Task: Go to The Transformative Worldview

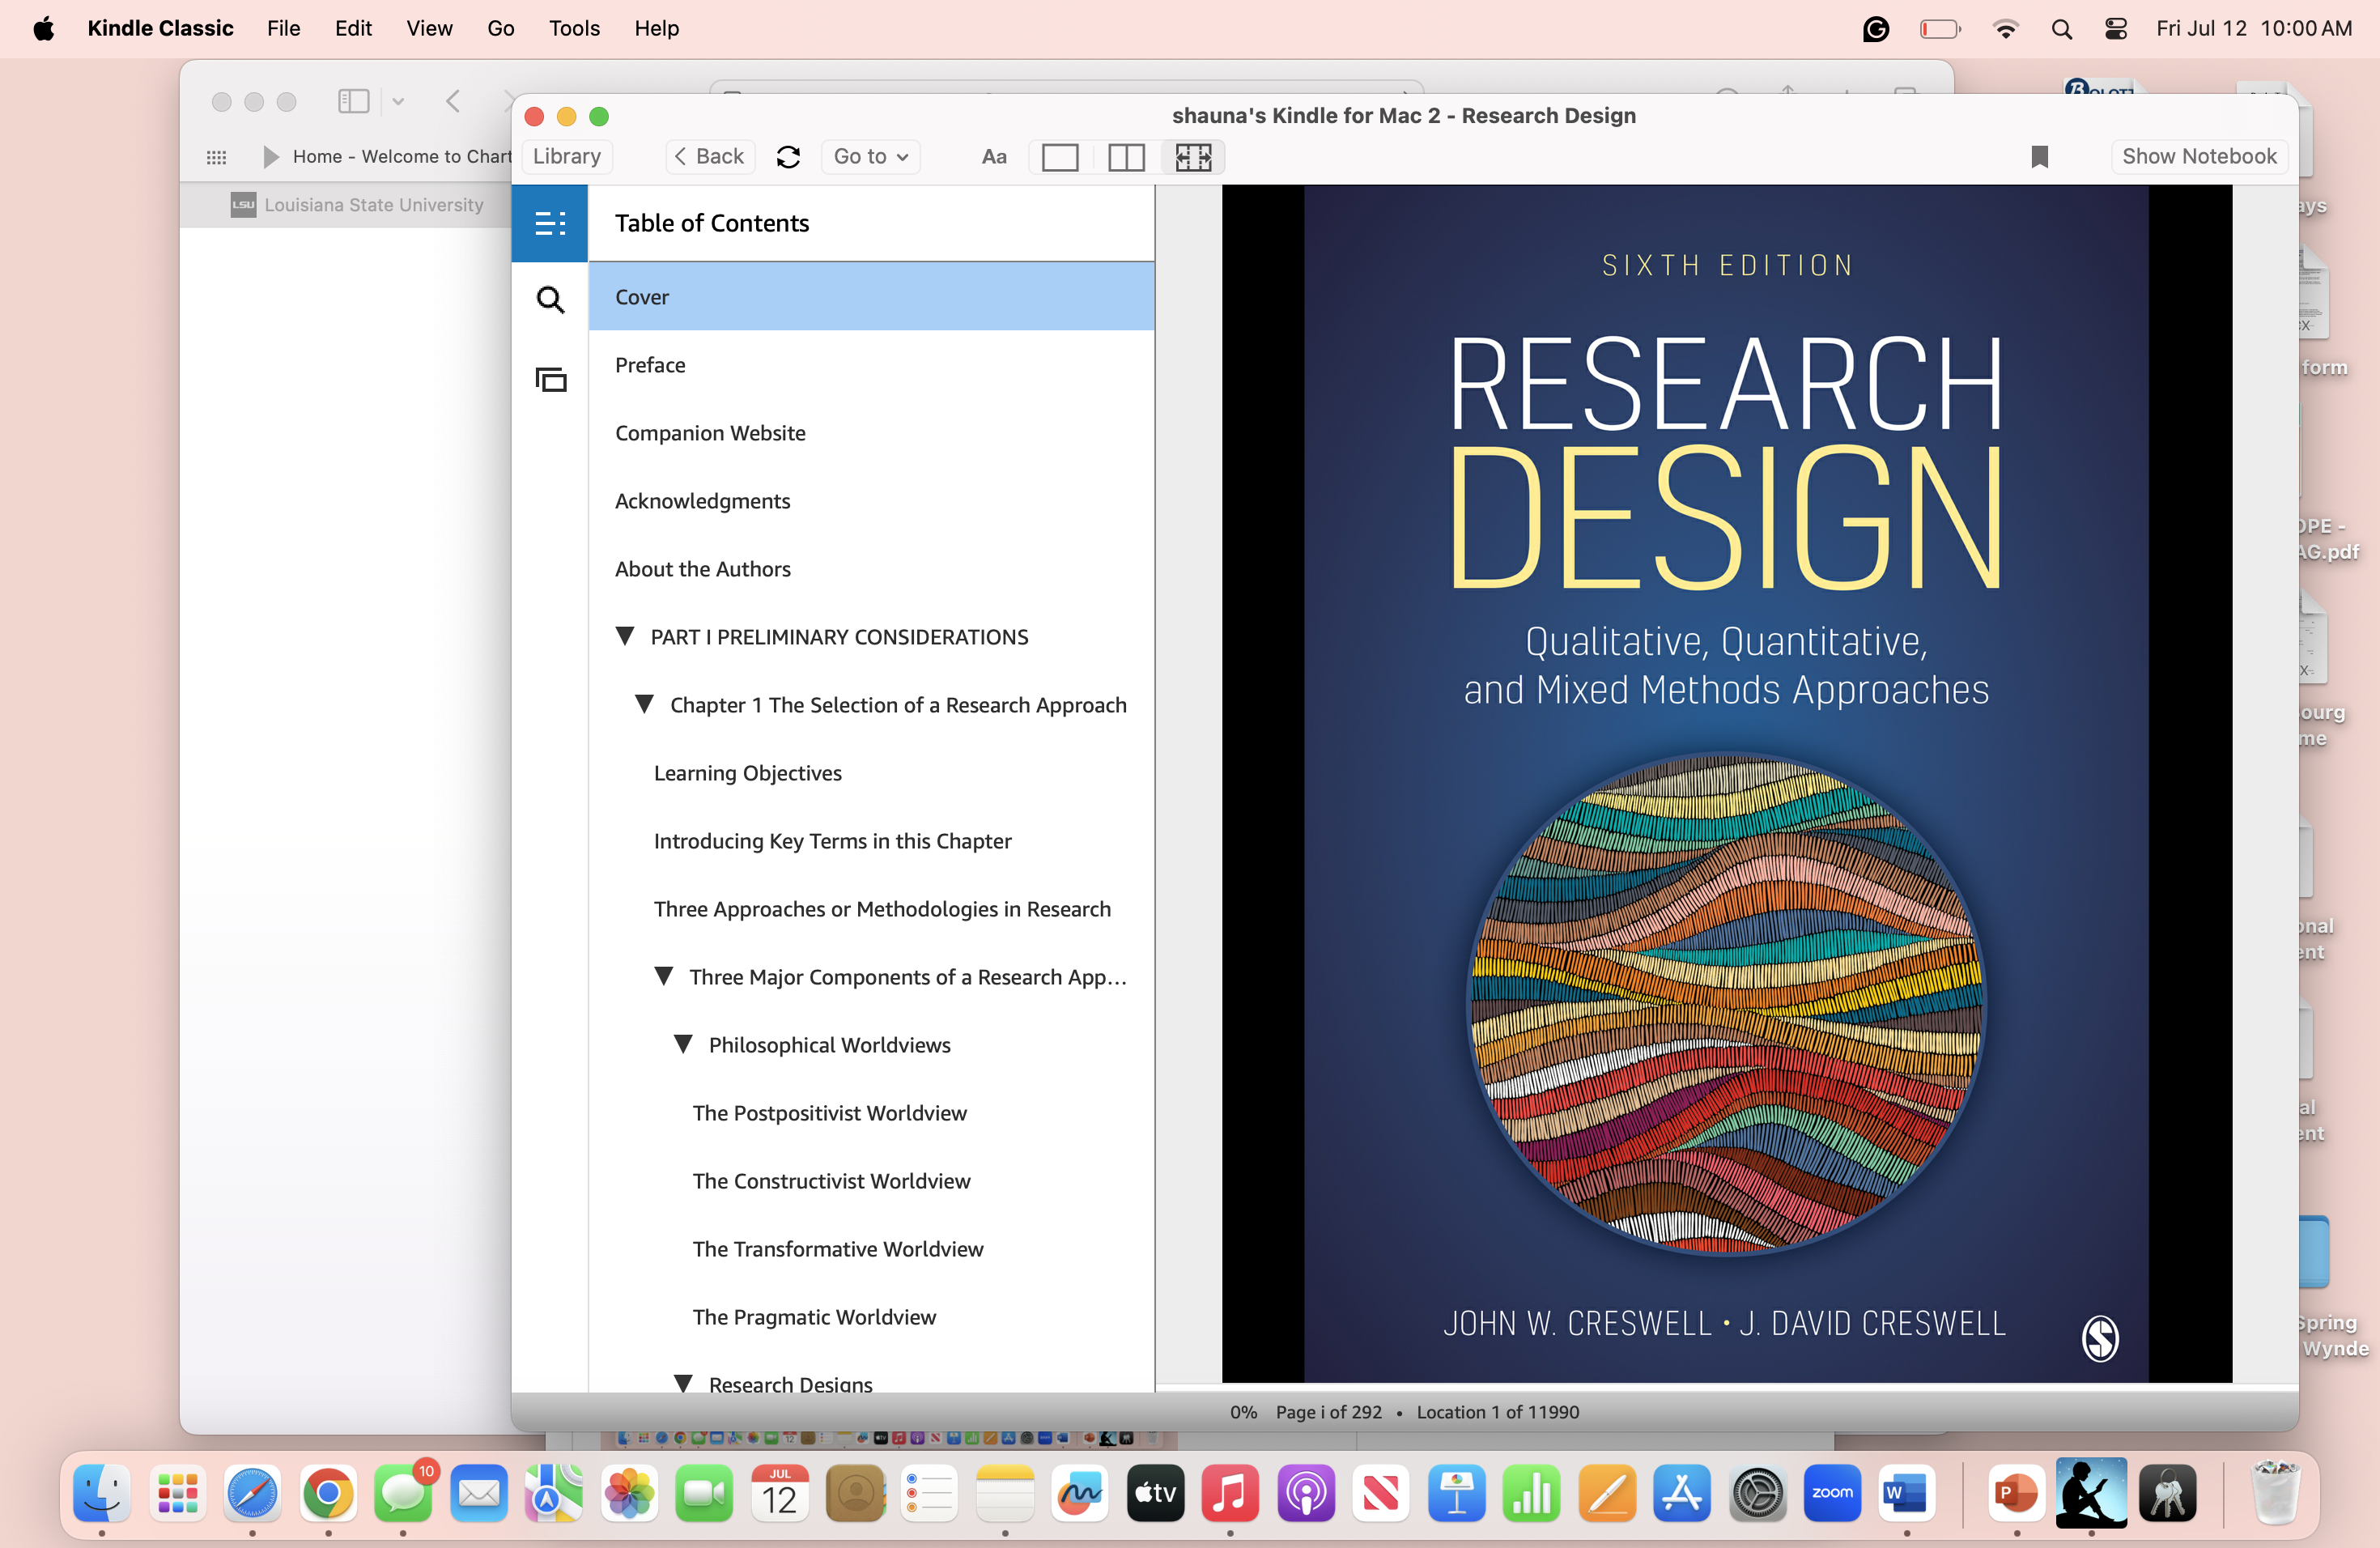Action: [871, 1248]
